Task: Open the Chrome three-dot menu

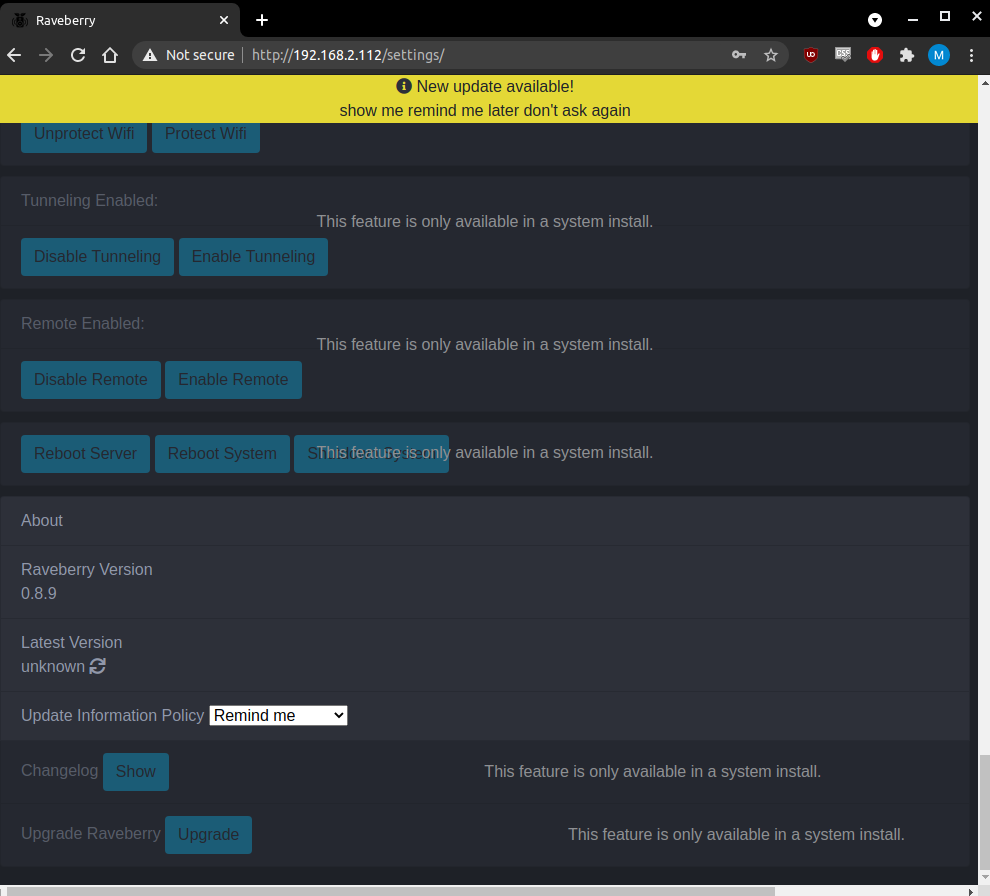Action: 971,56
